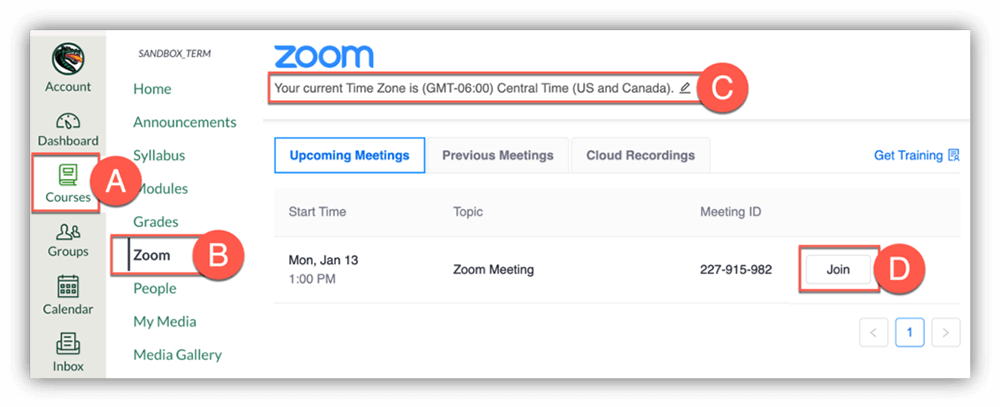Open the Dashboard speedometer icon
1000x407 pixels.
point(68,122)
